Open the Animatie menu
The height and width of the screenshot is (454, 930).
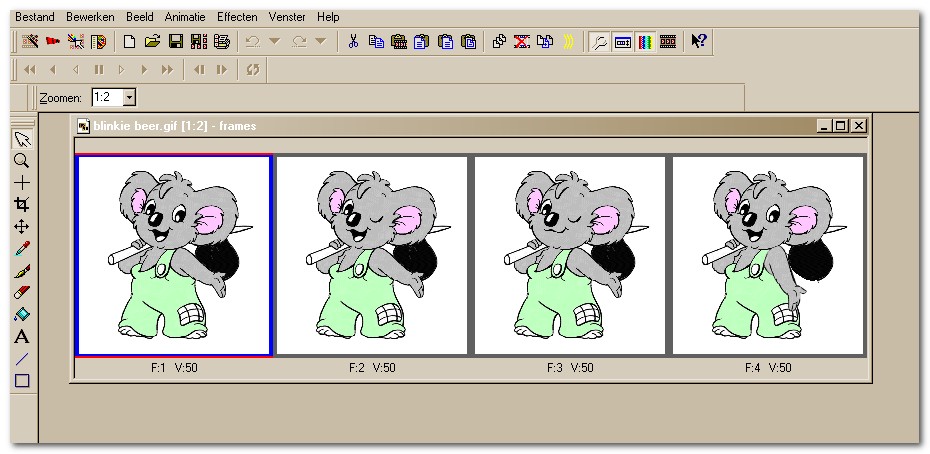coord(185,17)
